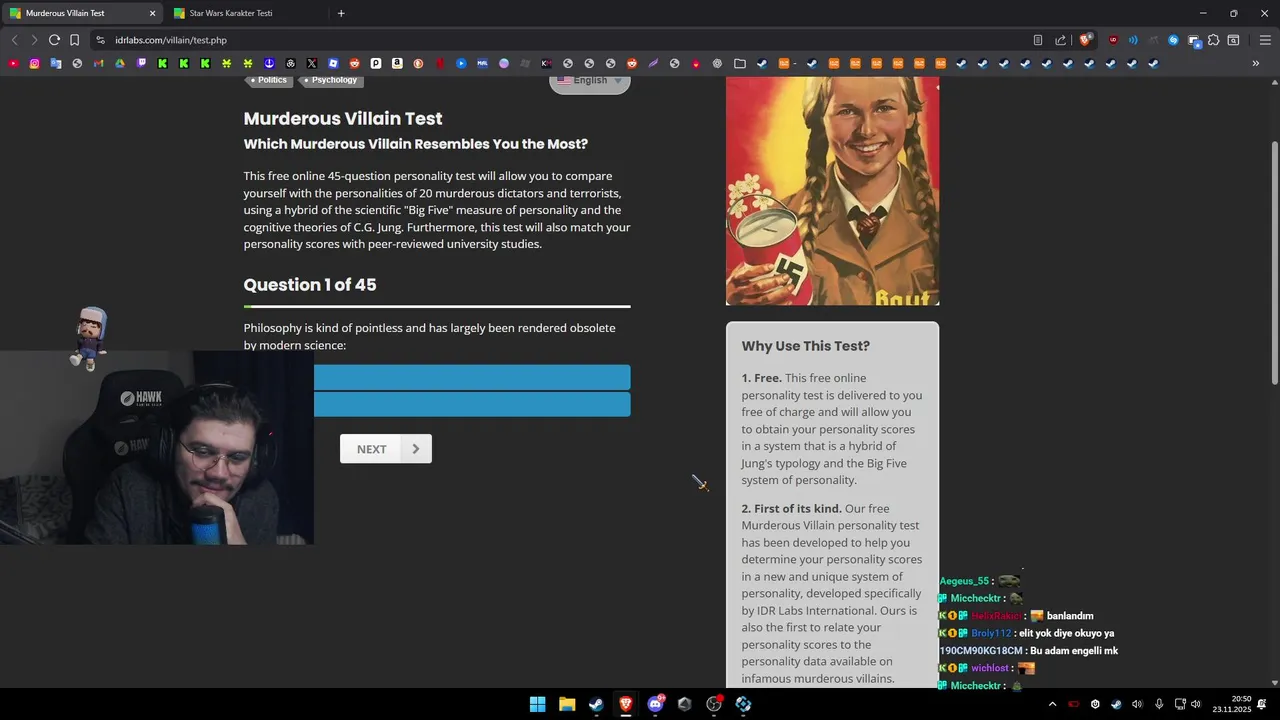Click the Psychology category tag
The image size is (1280, 720).
(330, 80)
